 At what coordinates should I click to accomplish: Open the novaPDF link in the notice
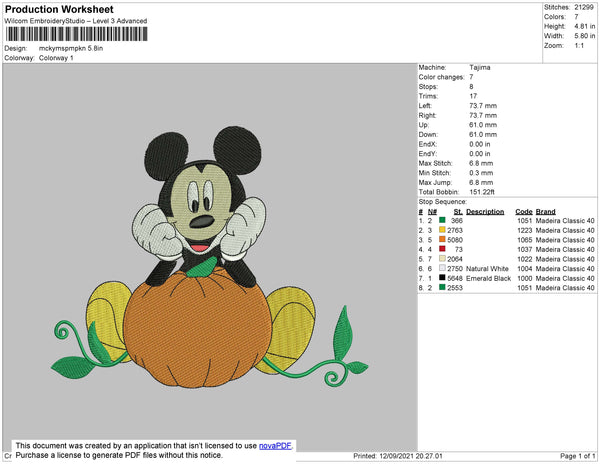pos(275,446)
